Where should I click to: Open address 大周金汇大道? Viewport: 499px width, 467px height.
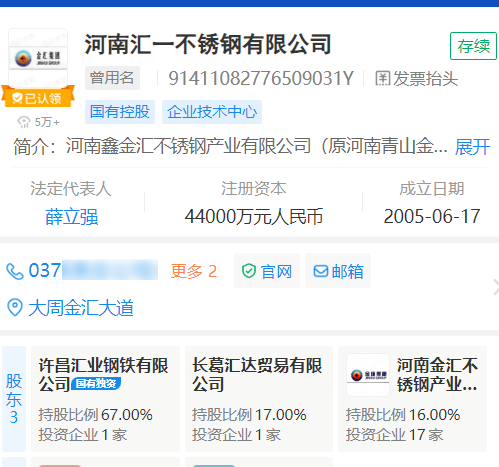81,307
